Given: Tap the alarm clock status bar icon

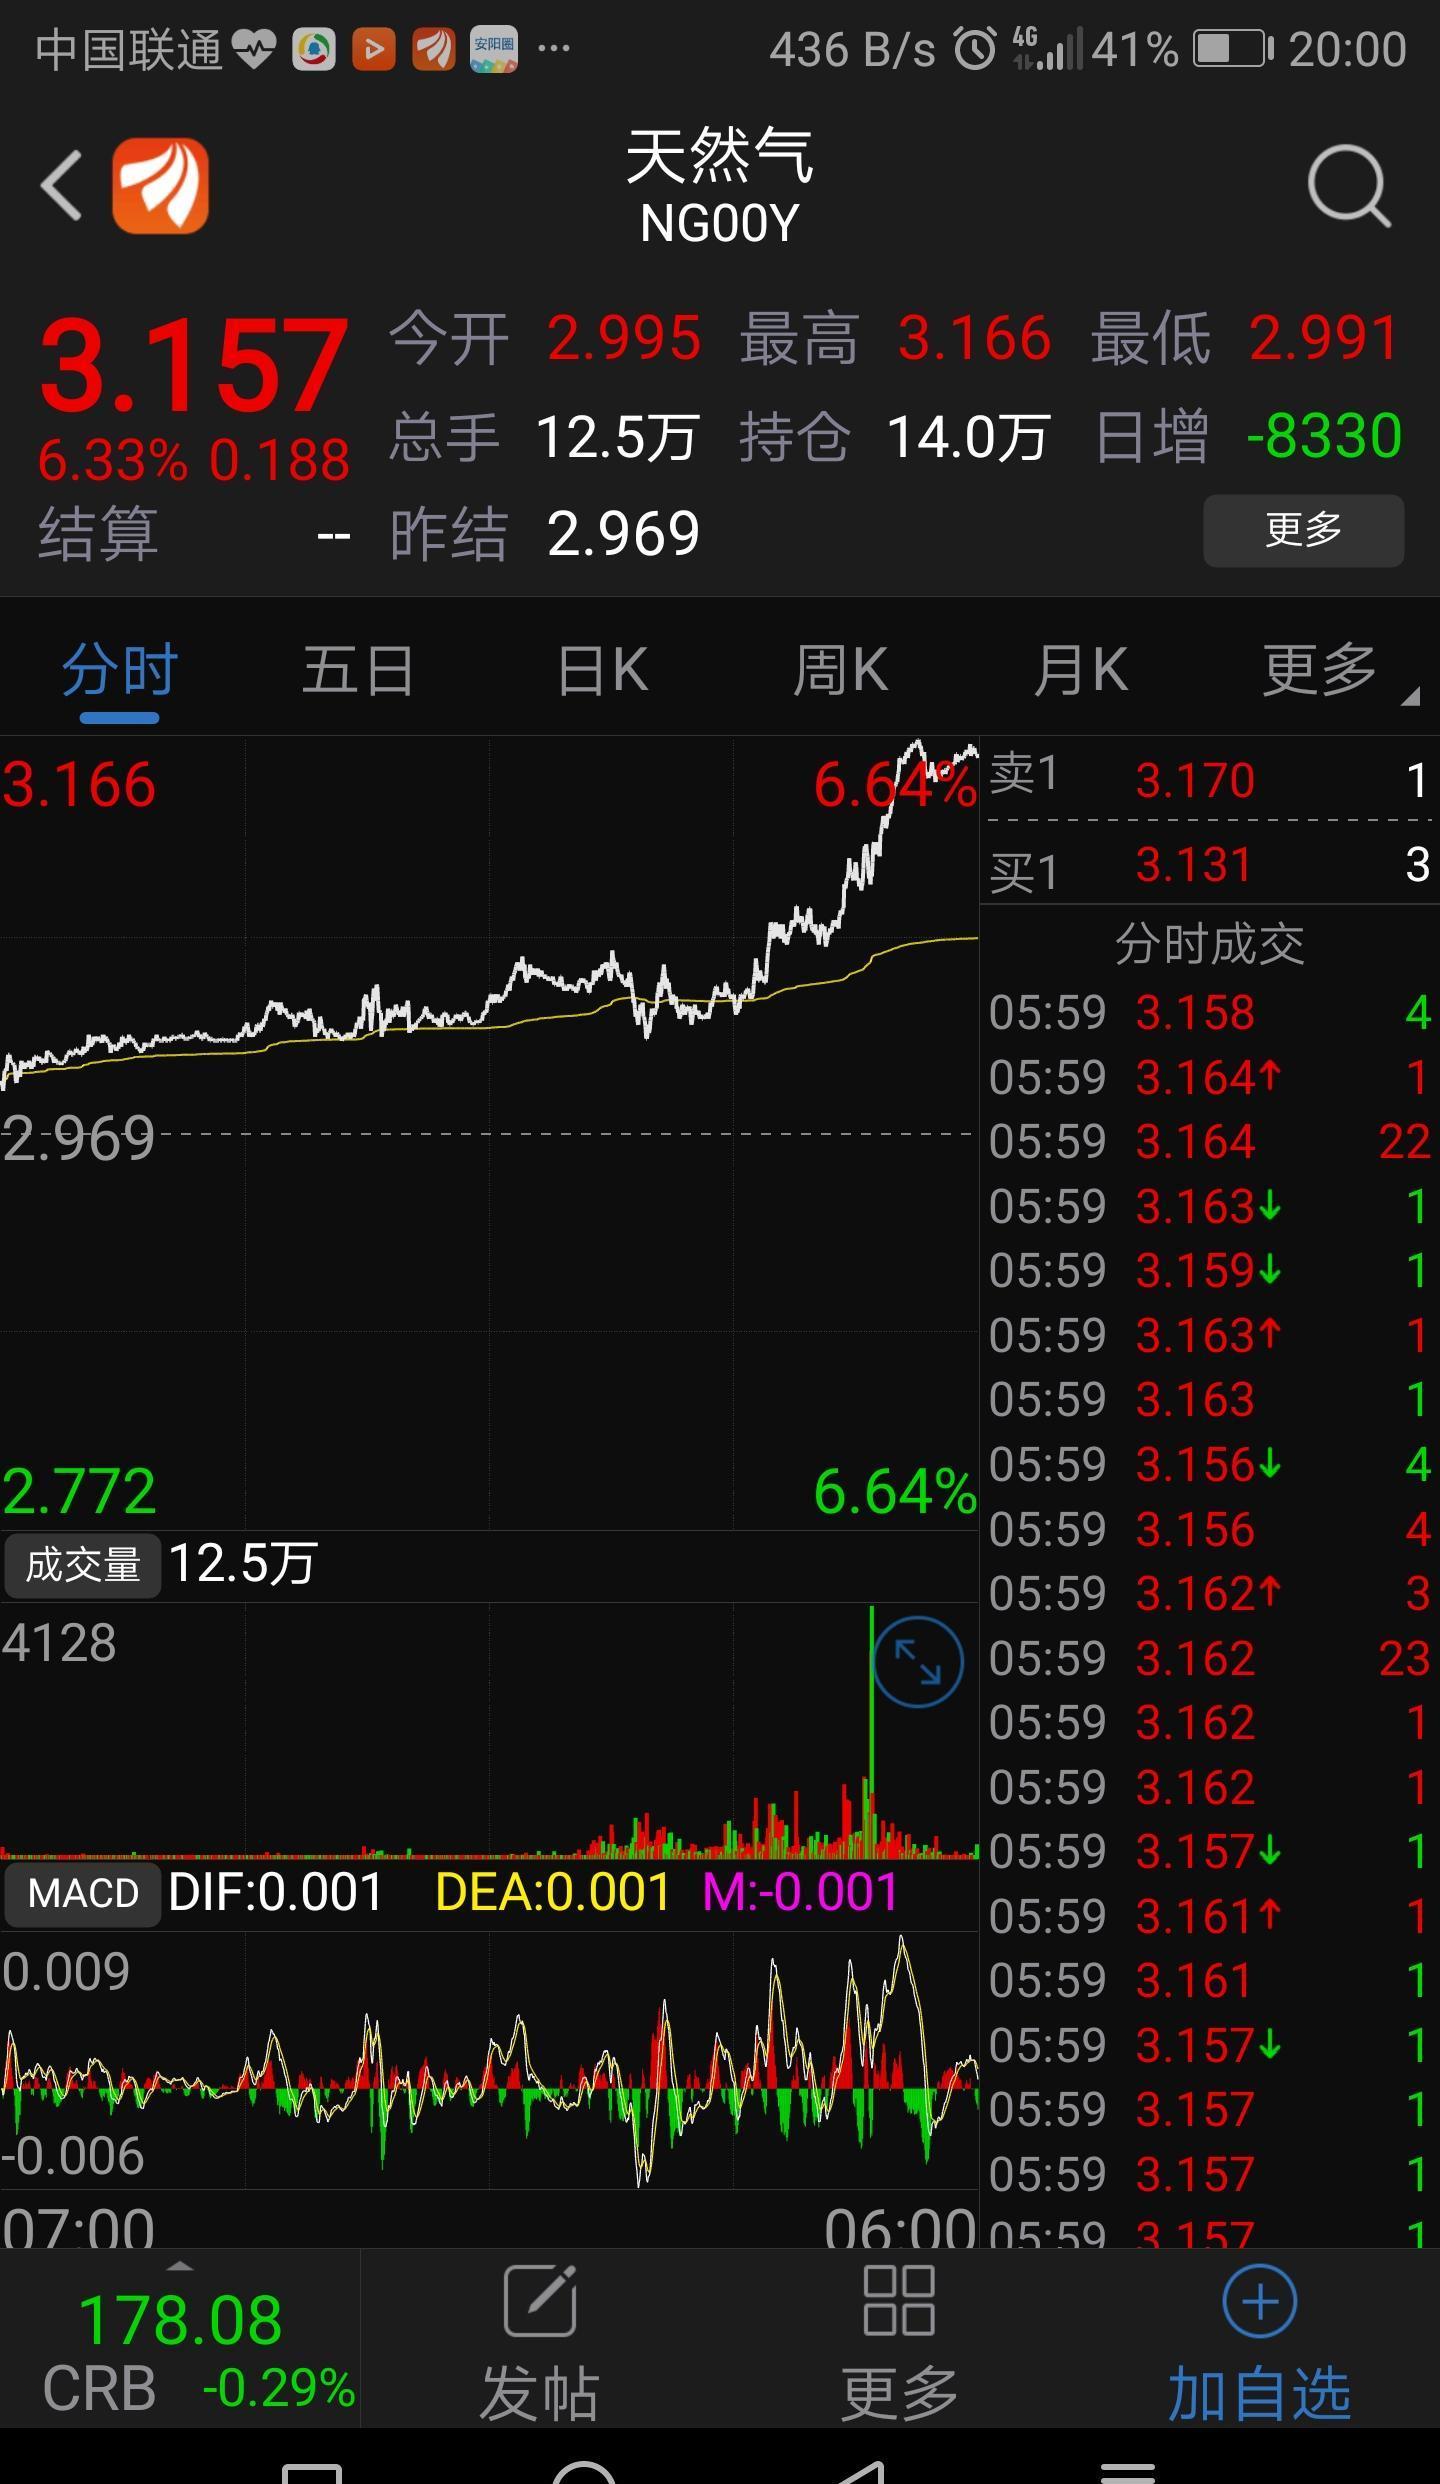Looking at the screenshot, I should tap(975, 48).
